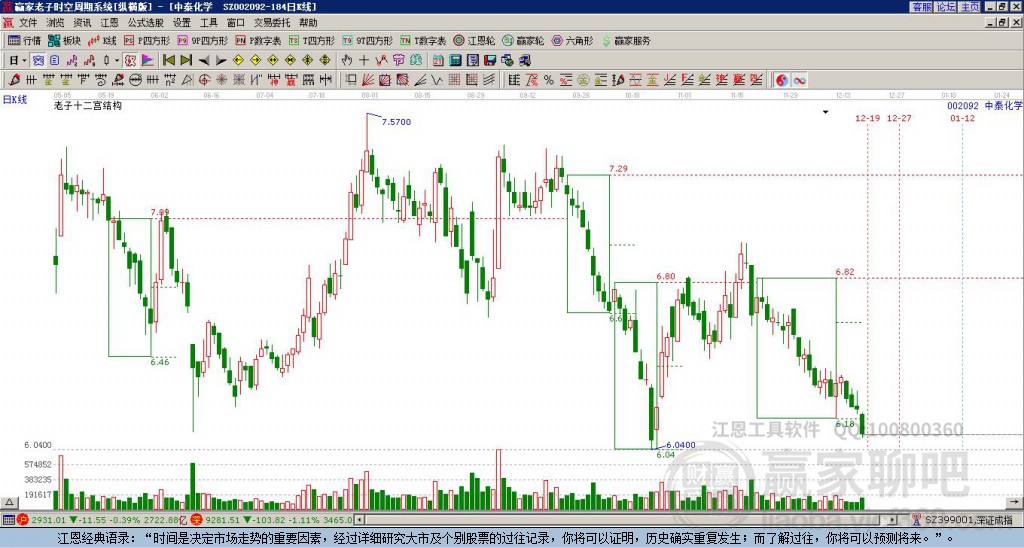
Task: Click the 12-27 date marker
Action: tap(899, 118)
